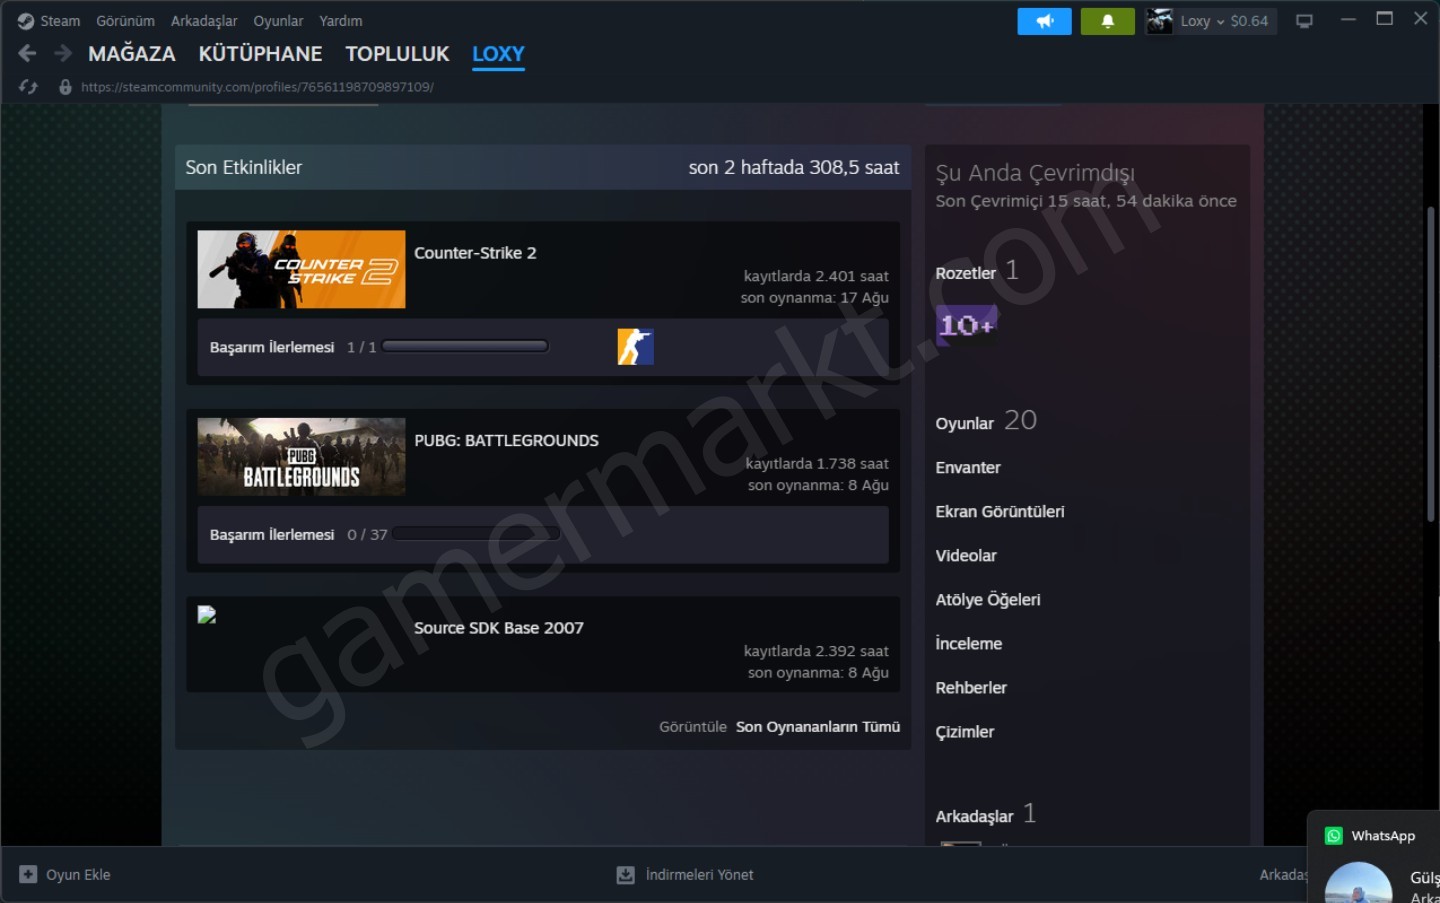The image size is (1440, 903).
Task: Click İndirmeleri Yönet
Action: (x=685, y=875)
